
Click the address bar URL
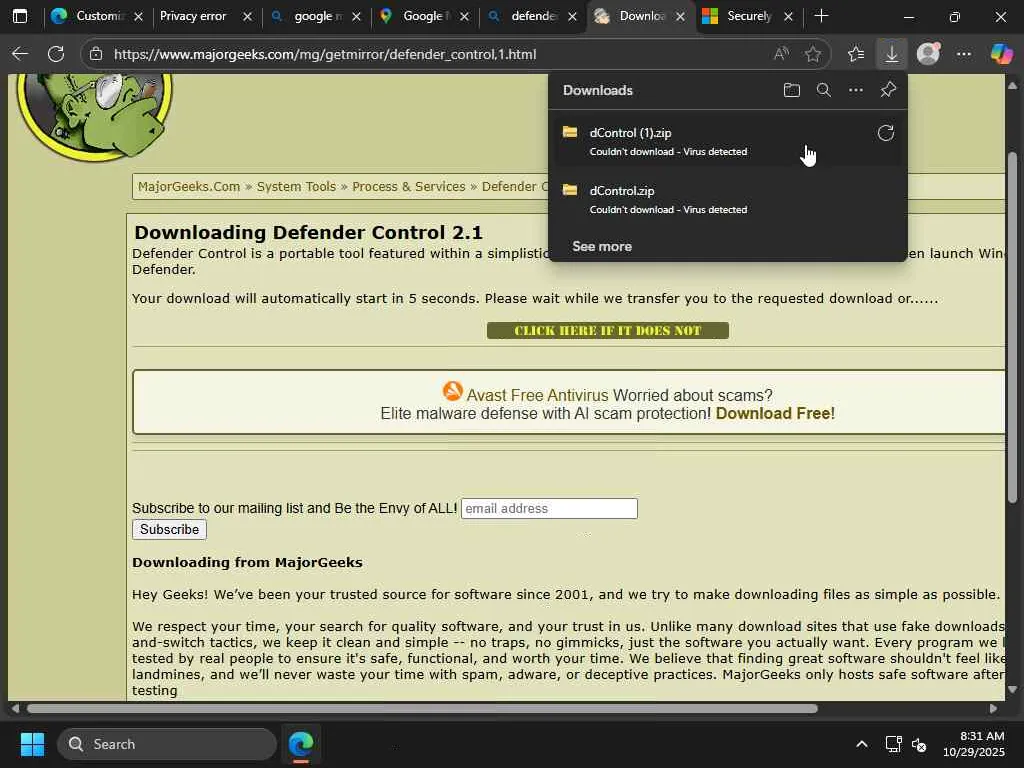point(325,54)
